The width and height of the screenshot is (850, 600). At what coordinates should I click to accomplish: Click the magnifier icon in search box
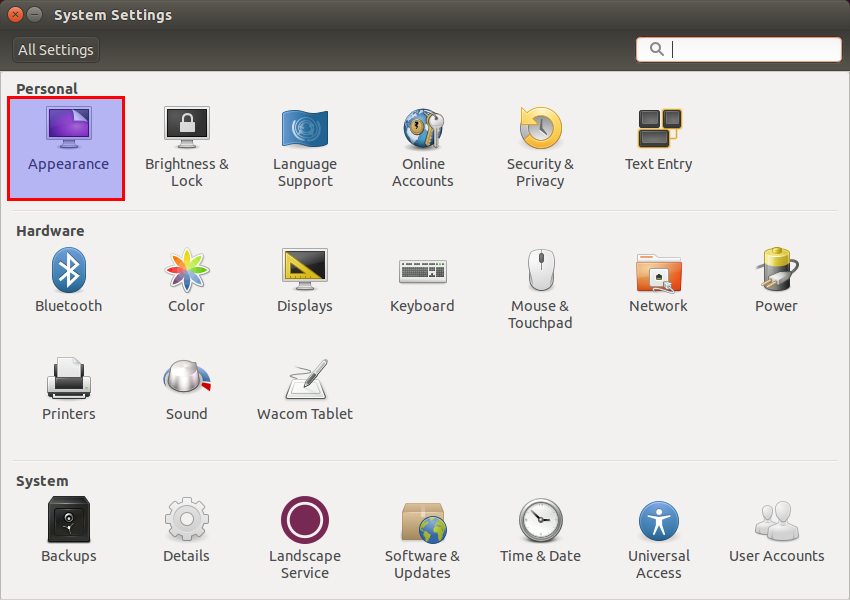(x=656, y=49)
